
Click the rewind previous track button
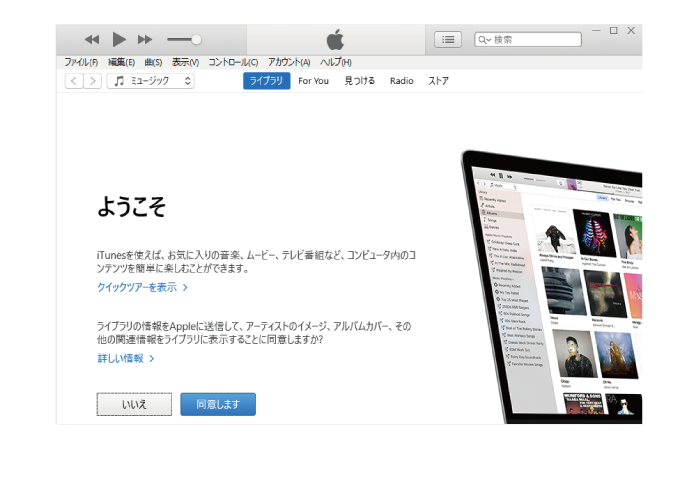tap(92, 40)
